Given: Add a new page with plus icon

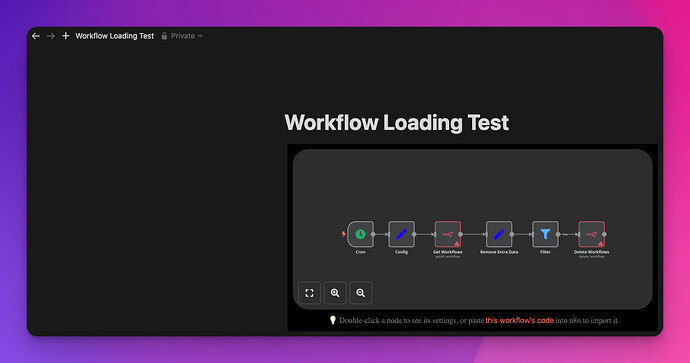Looking at the screenshot, I should tap(66, 36).
